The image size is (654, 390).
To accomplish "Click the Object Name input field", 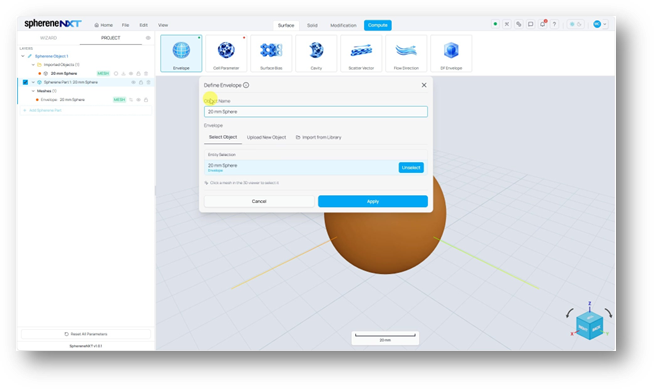I will click(316, 112).
